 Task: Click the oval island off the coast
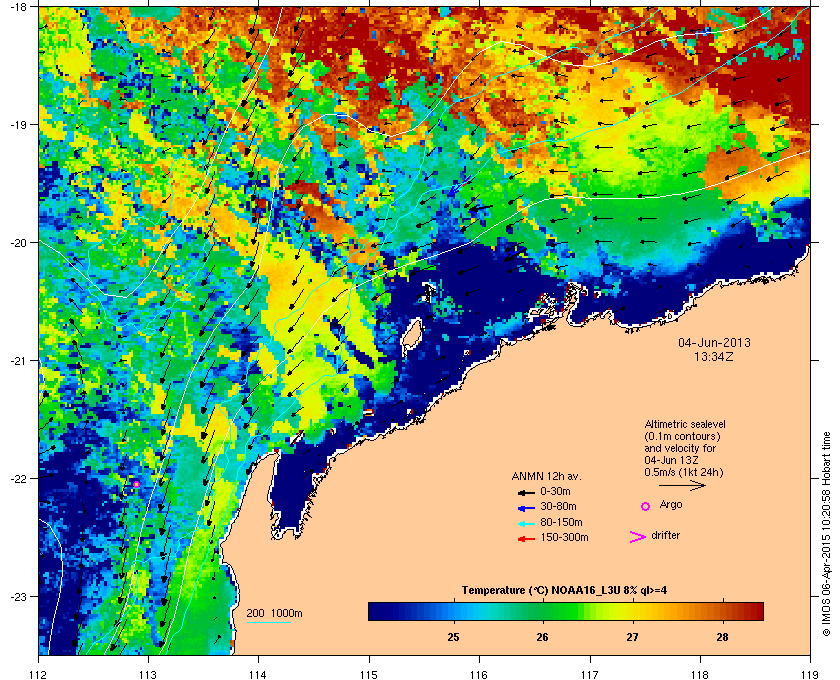point(411,333)
